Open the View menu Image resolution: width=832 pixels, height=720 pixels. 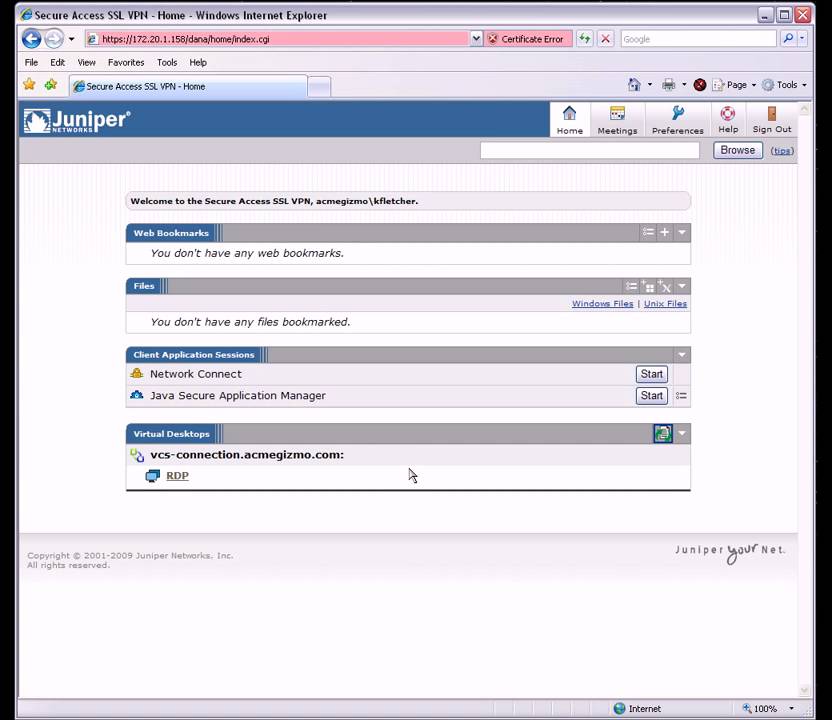tap(86, 62)
